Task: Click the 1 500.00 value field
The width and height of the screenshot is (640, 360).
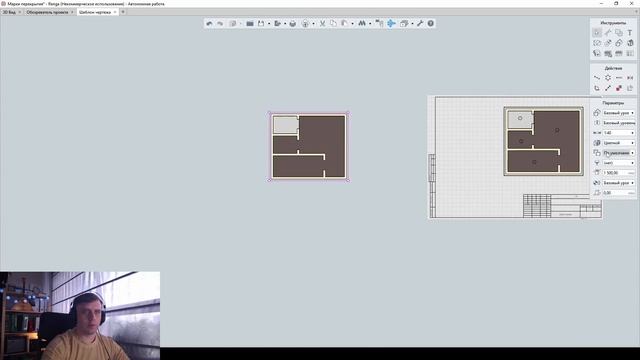Action: 619,173
